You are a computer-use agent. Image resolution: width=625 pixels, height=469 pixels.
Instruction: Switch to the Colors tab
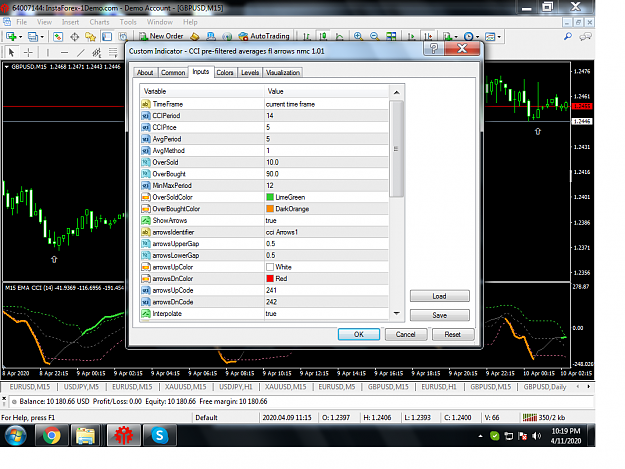point(225,73)
